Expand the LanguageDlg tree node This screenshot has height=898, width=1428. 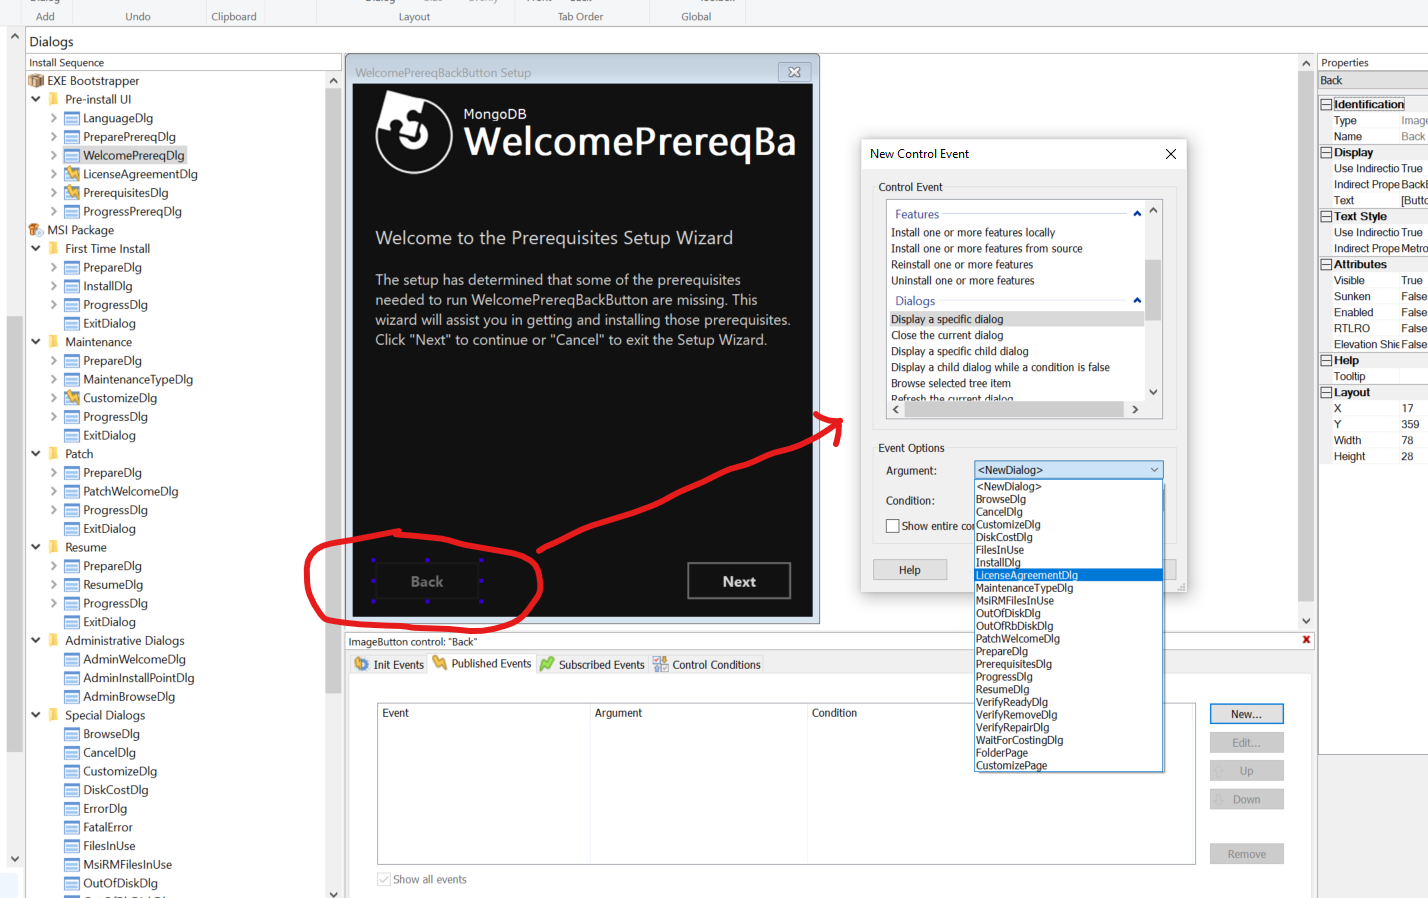pyautogui.click(x=54, y=118)
